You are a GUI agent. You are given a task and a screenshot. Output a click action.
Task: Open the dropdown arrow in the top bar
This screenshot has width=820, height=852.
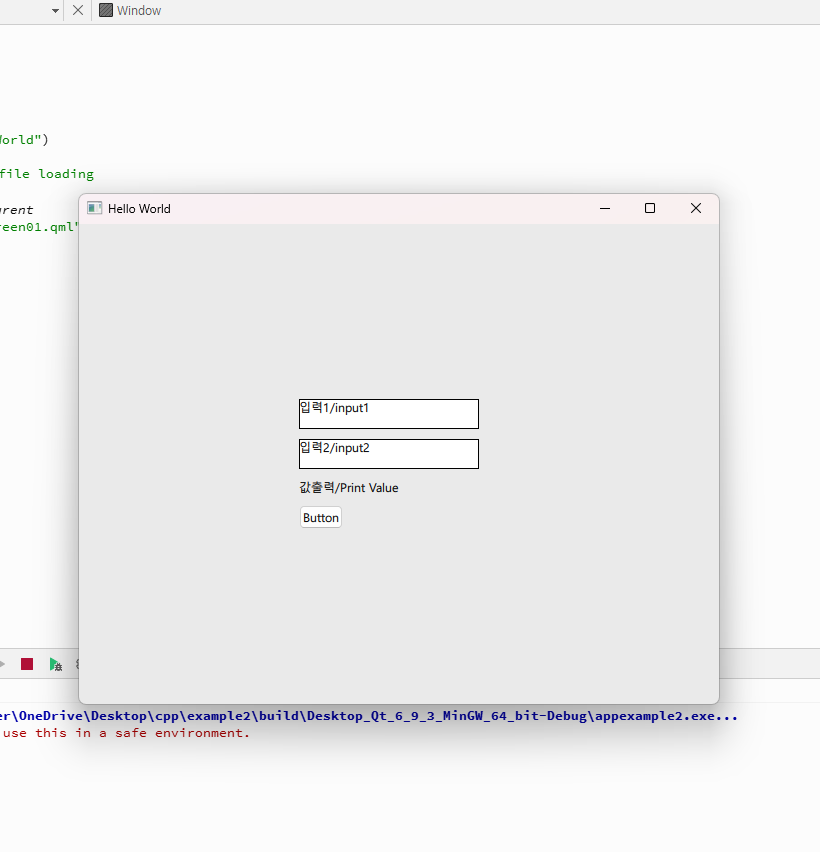click(56, 11)
